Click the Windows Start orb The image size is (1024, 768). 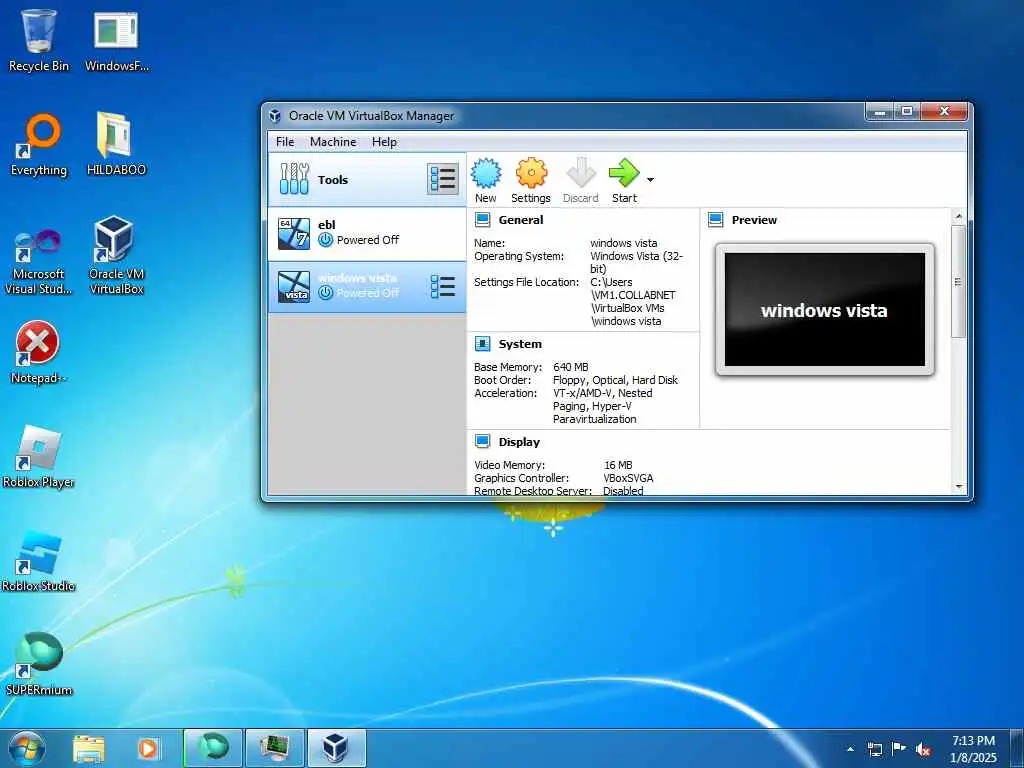[27, 748]
